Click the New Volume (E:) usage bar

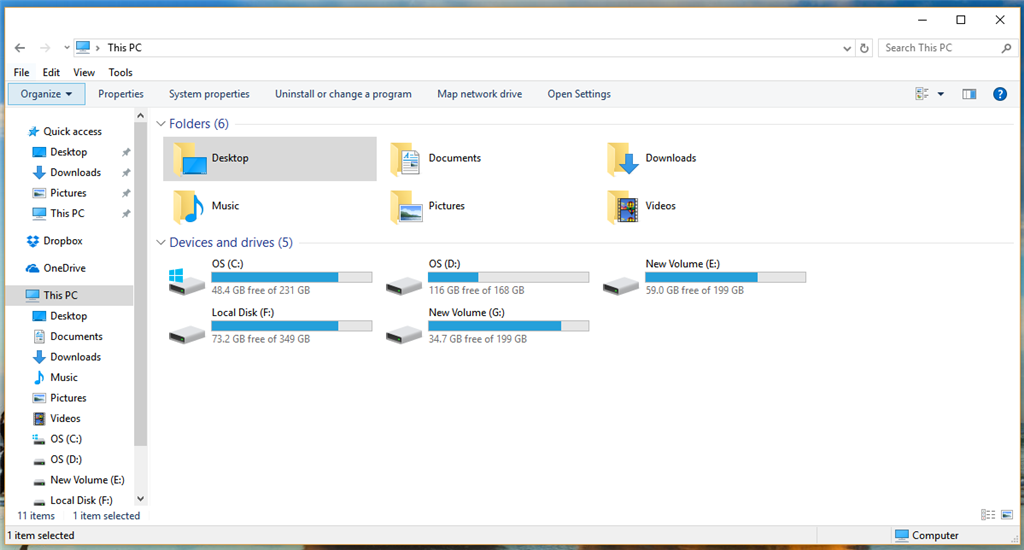[726, 277]
